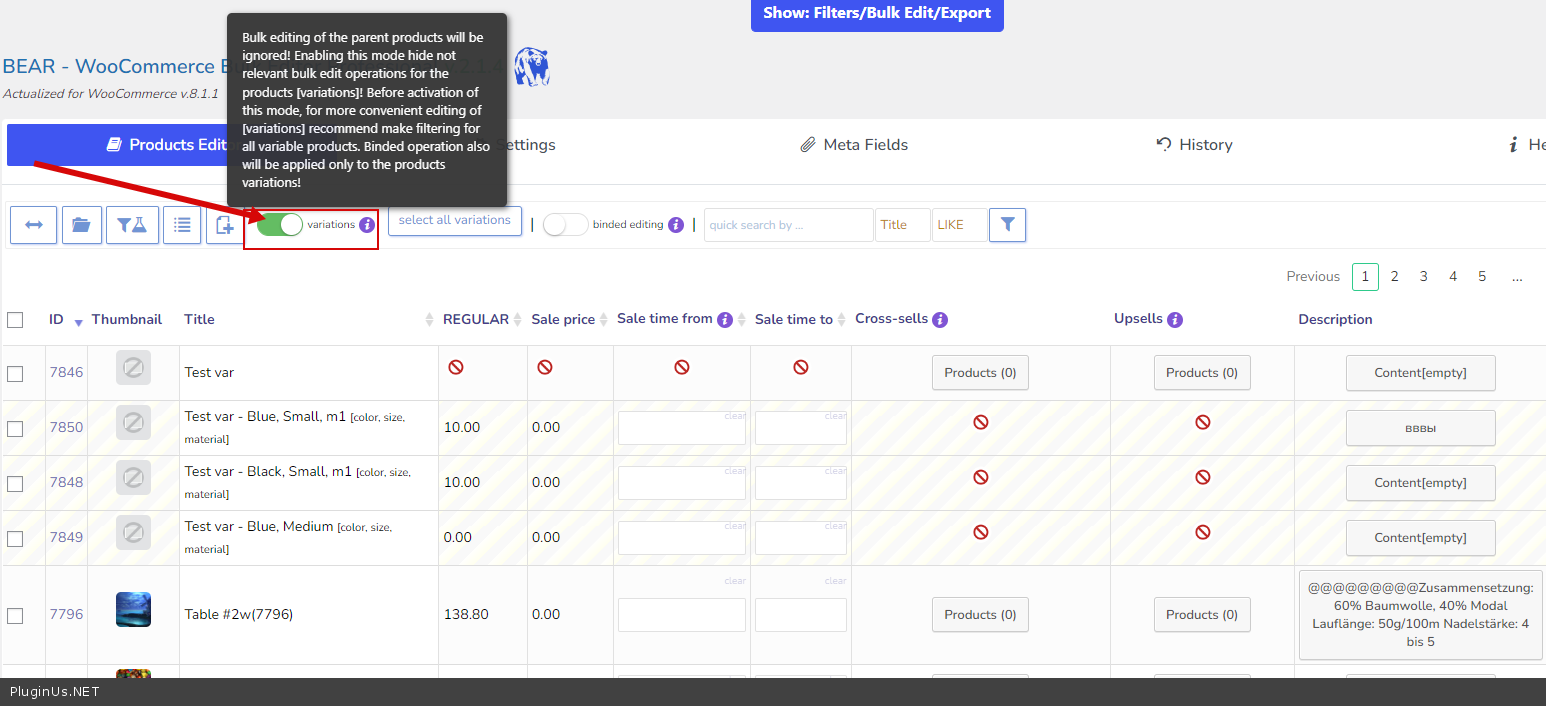
Task: Click the double-arrow expand width icon
Action: [33, 225]
